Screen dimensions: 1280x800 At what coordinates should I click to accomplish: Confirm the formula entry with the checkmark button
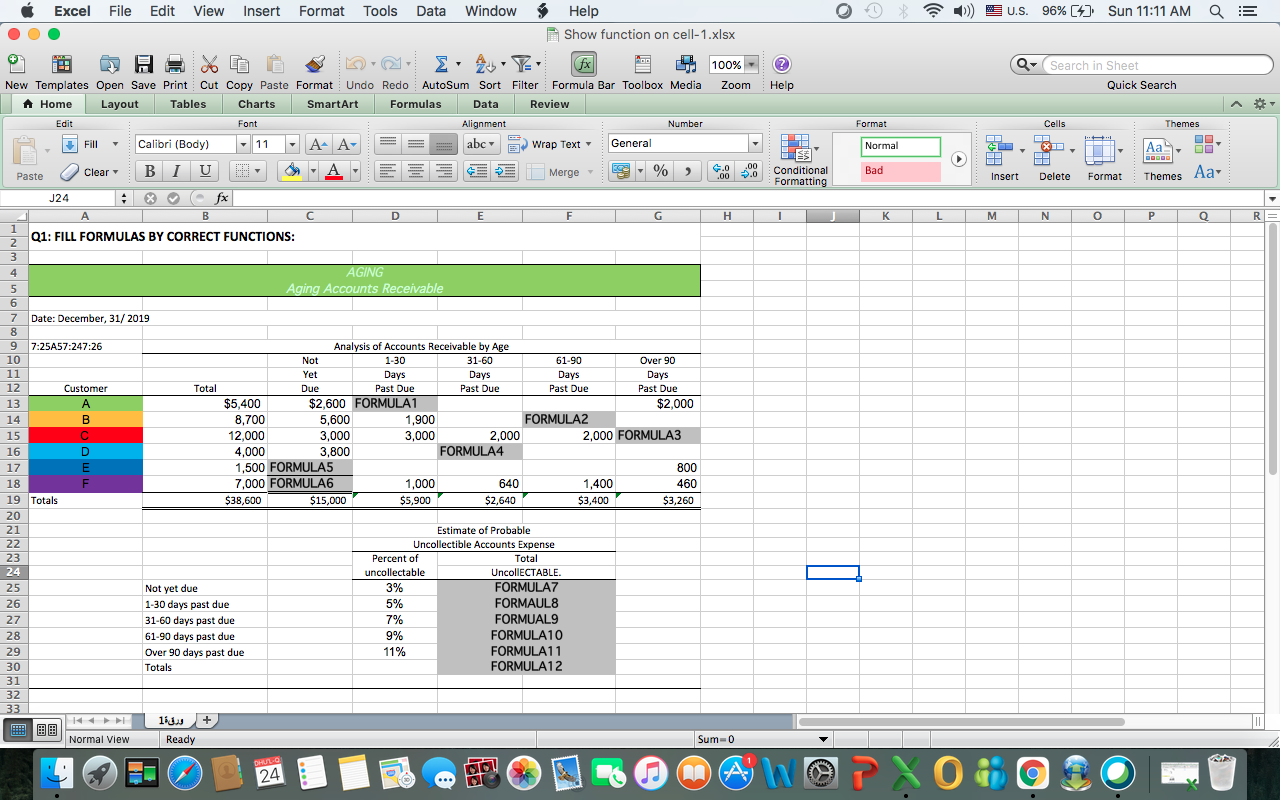pyautogui.click(x=171, y=198)
